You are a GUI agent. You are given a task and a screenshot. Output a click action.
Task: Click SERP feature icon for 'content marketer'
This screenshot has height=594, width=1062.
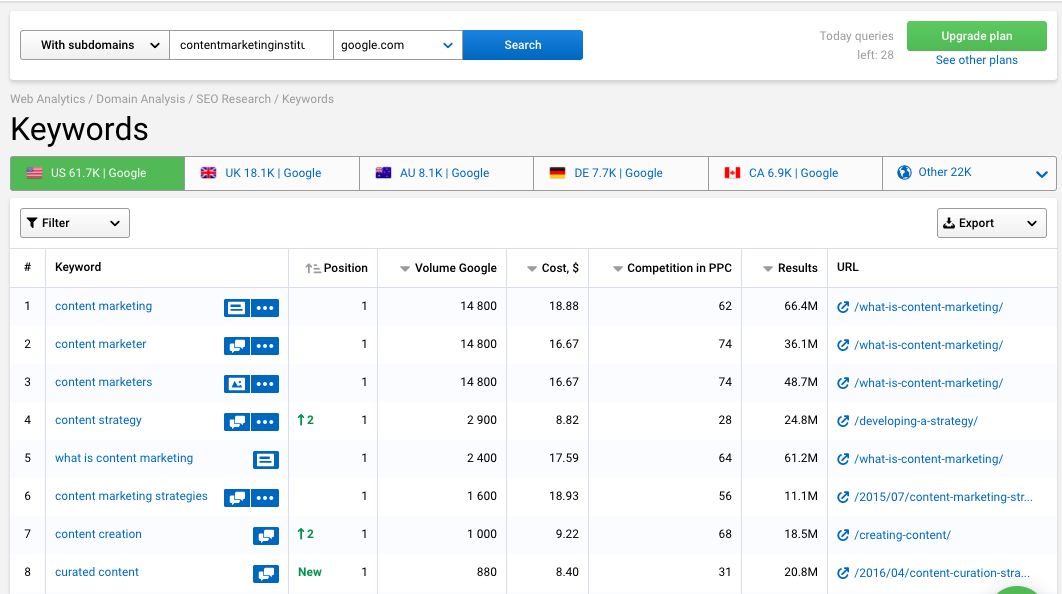tap(236, 346)
